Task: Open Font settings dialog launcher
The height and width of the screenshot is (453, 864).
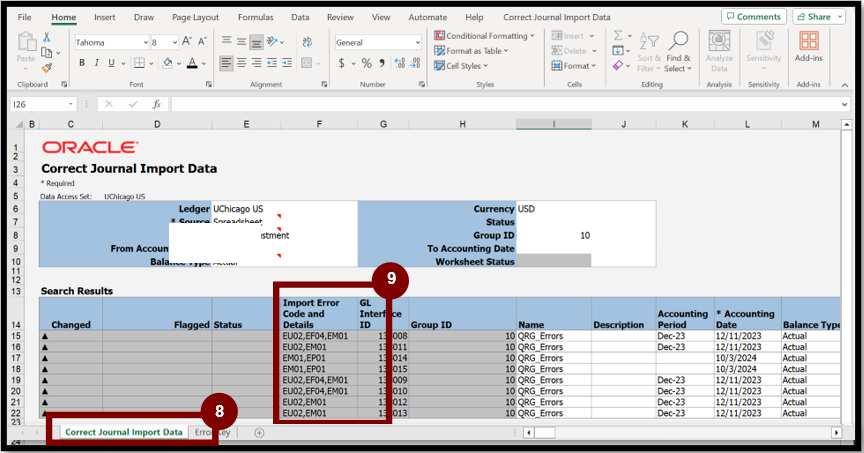Action: coord(209,84)
